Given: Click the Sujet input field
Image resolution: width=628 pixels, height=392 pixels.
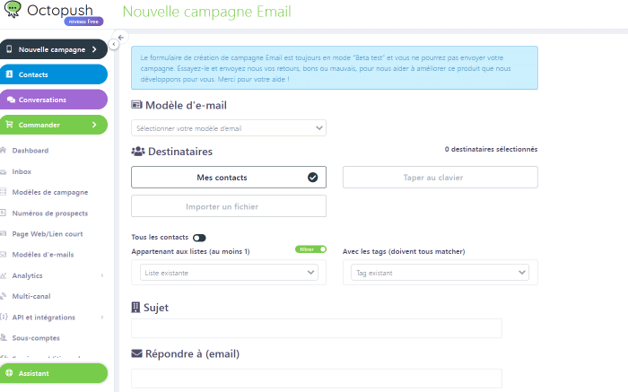Looking at the screenshot, I should coord(316,328).
